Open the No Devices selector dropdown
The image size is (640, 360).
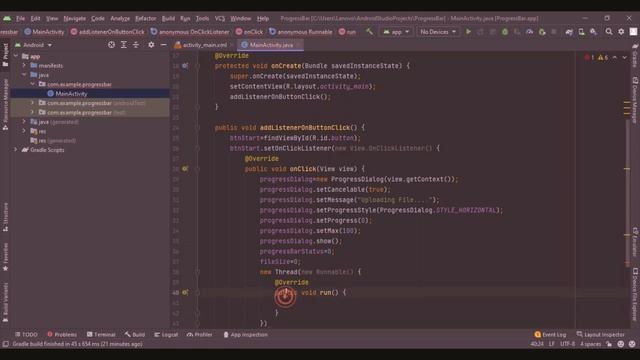(x=438, y=32)
